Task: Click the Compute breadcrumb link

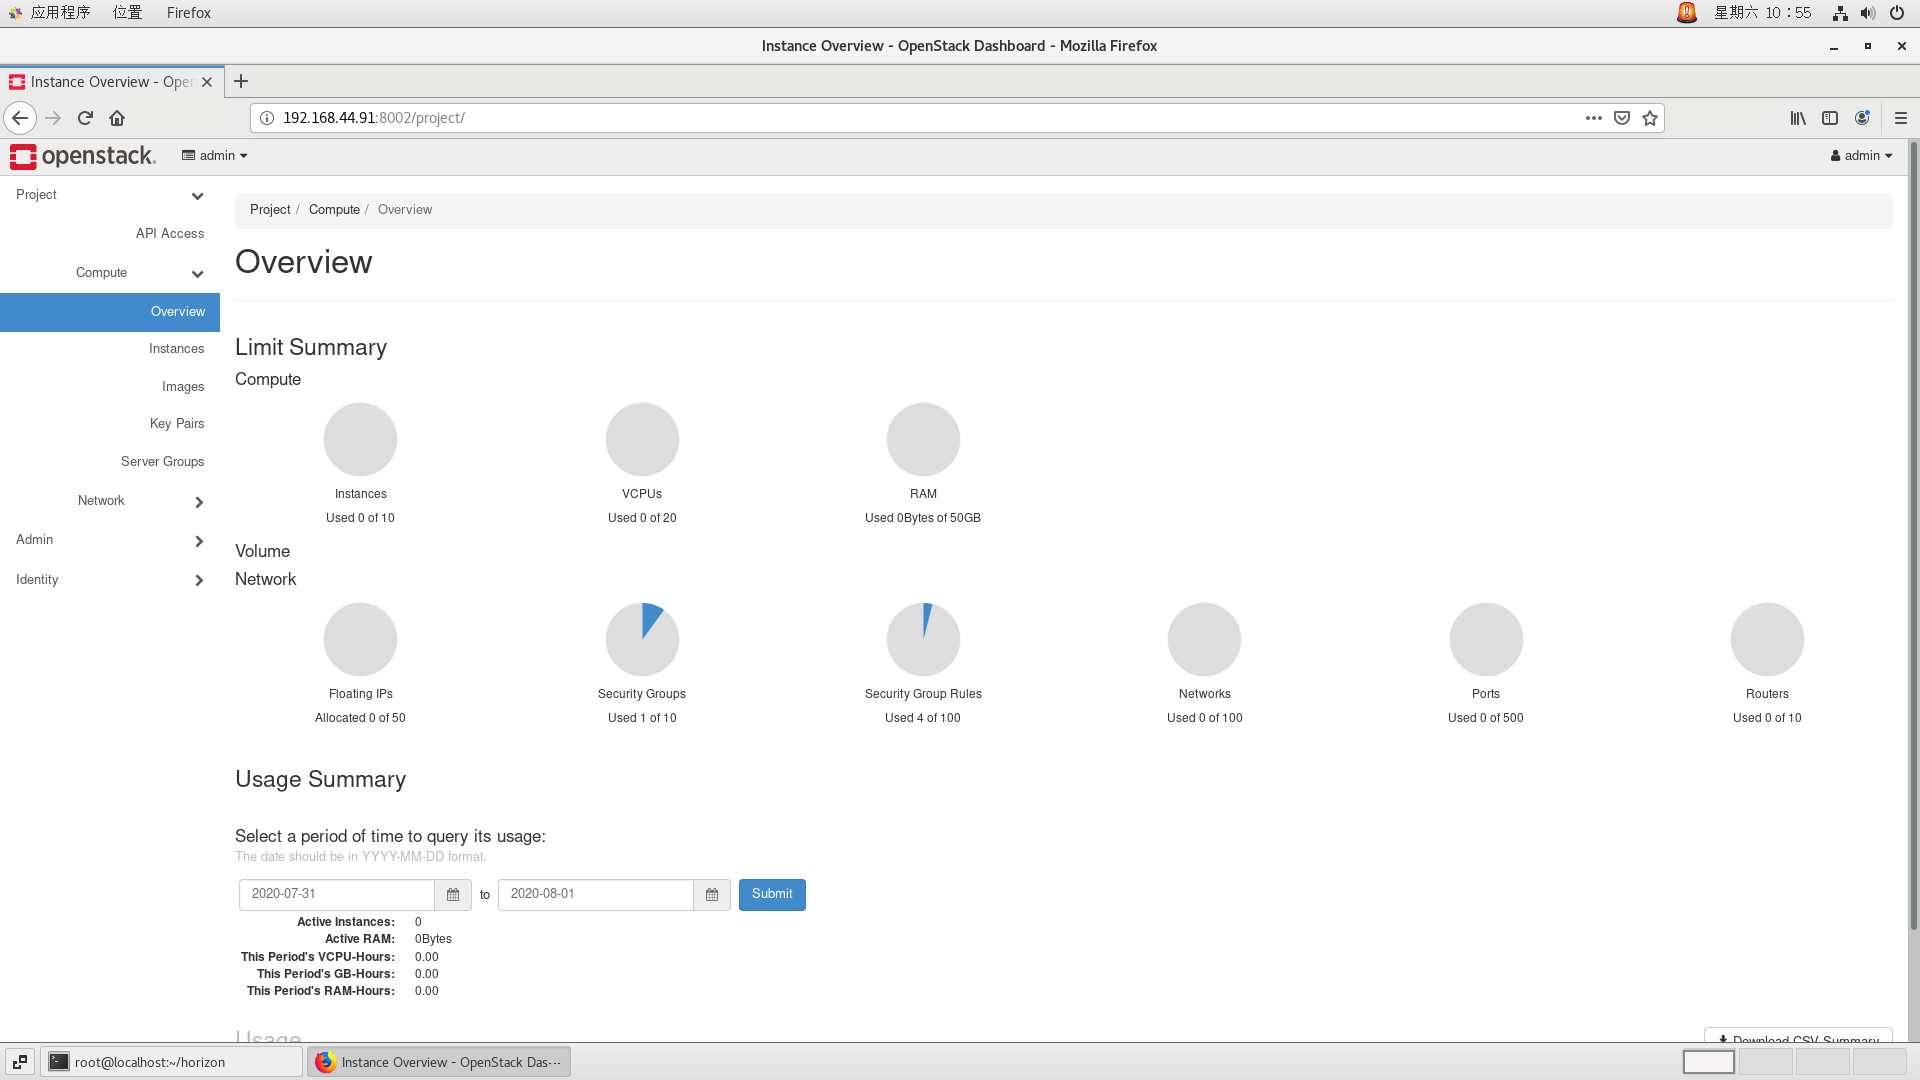Action: (334, 209)
